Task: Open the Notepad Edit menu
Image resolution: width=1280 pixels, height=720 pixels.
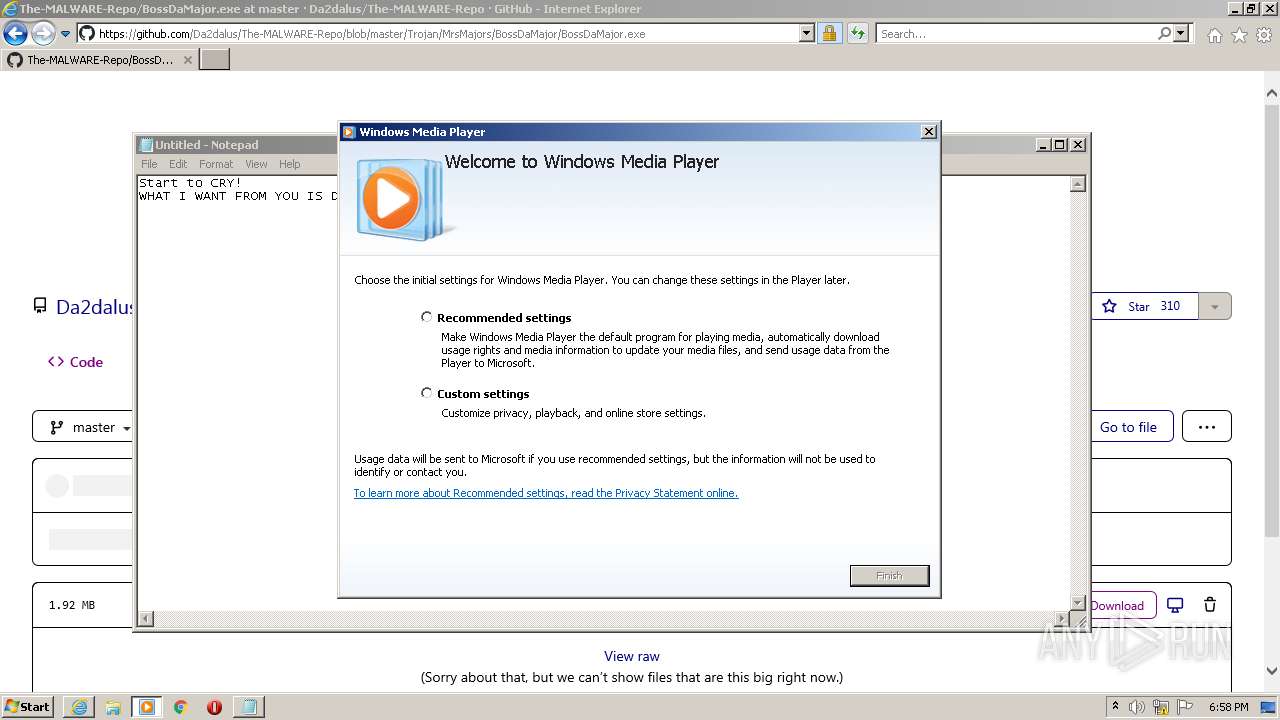Action: pos(178,164)
